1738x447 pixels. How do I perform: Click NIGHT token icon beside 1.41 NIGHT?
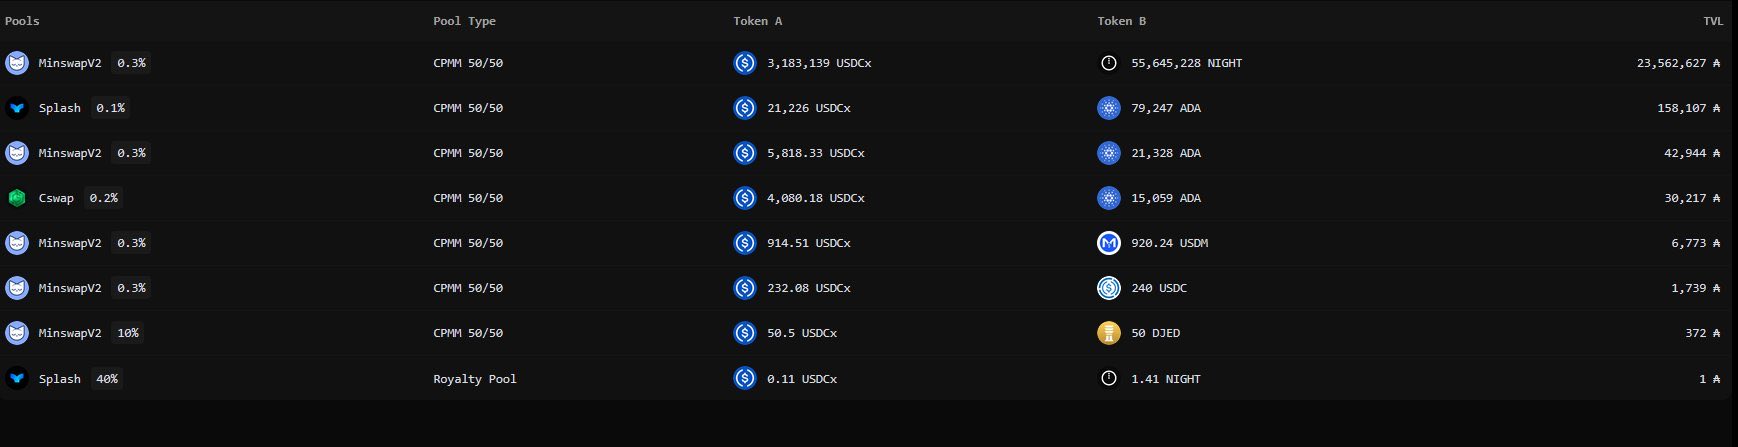(1109, 379)
